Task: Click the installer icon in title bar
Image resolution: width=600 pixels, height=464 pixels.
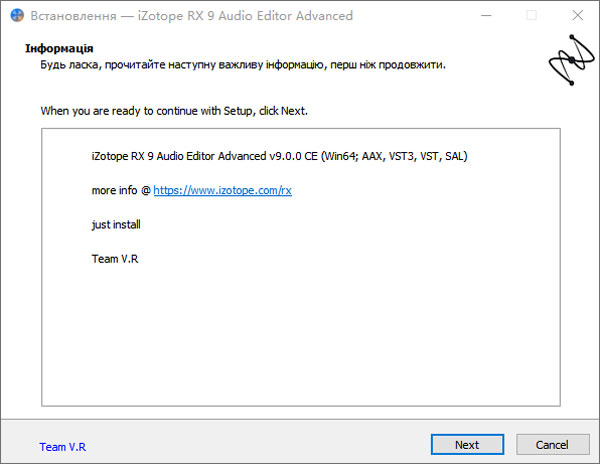Action: [16, 16]
